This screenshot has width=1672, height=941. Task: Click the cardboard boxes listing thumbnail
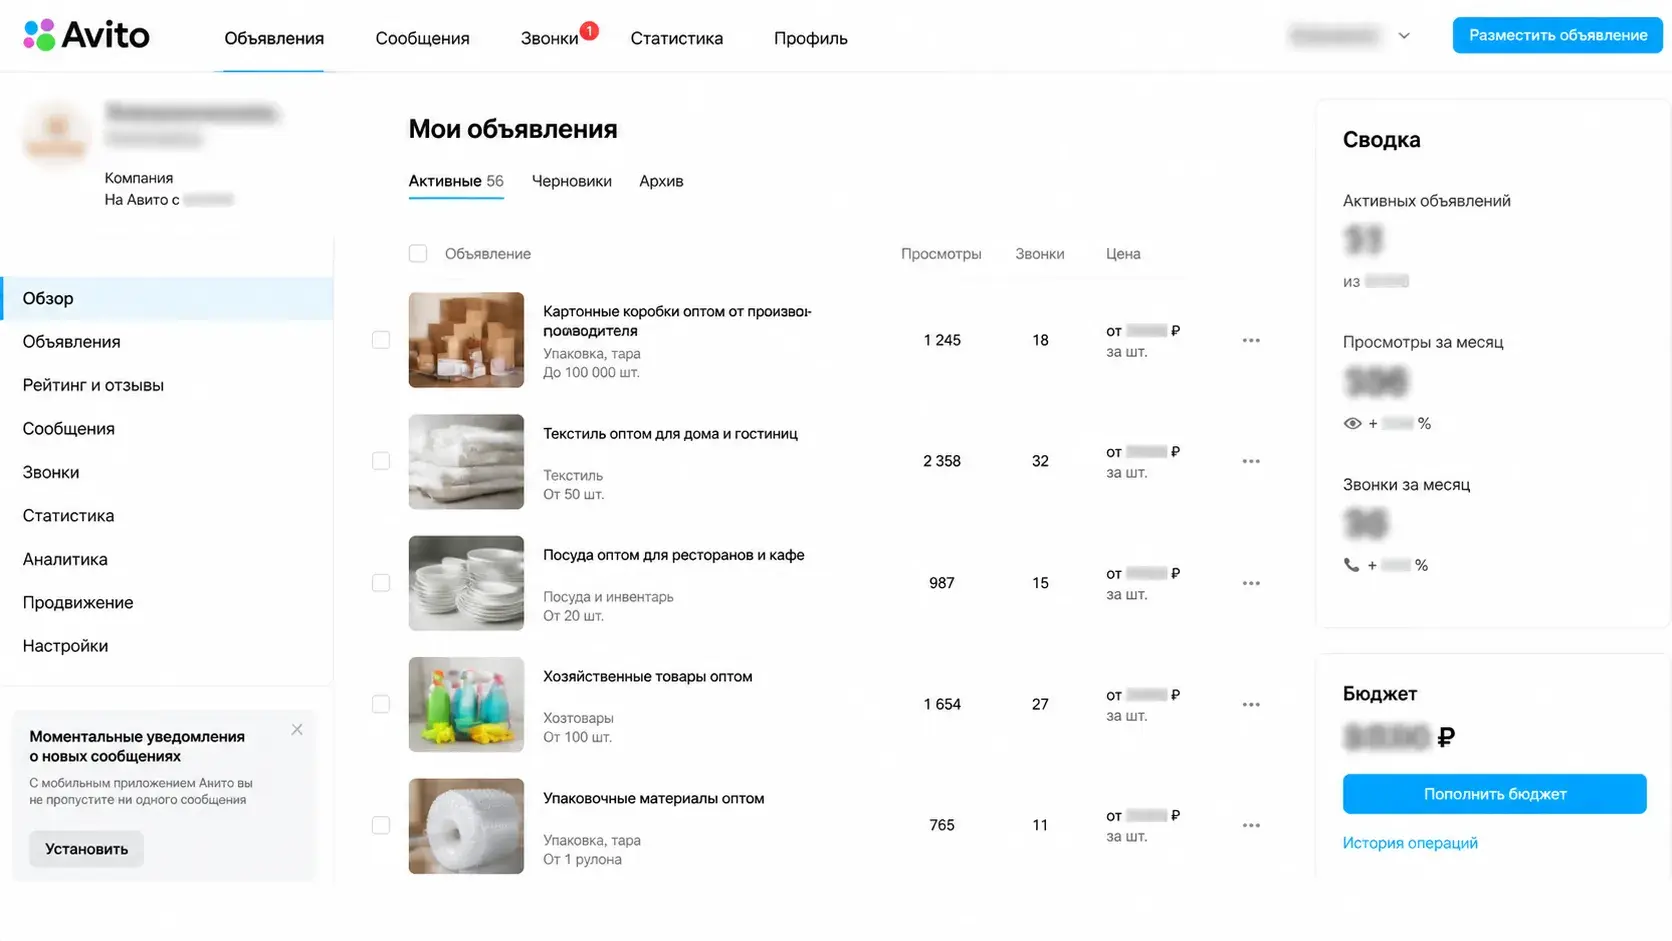coord(466,340)
